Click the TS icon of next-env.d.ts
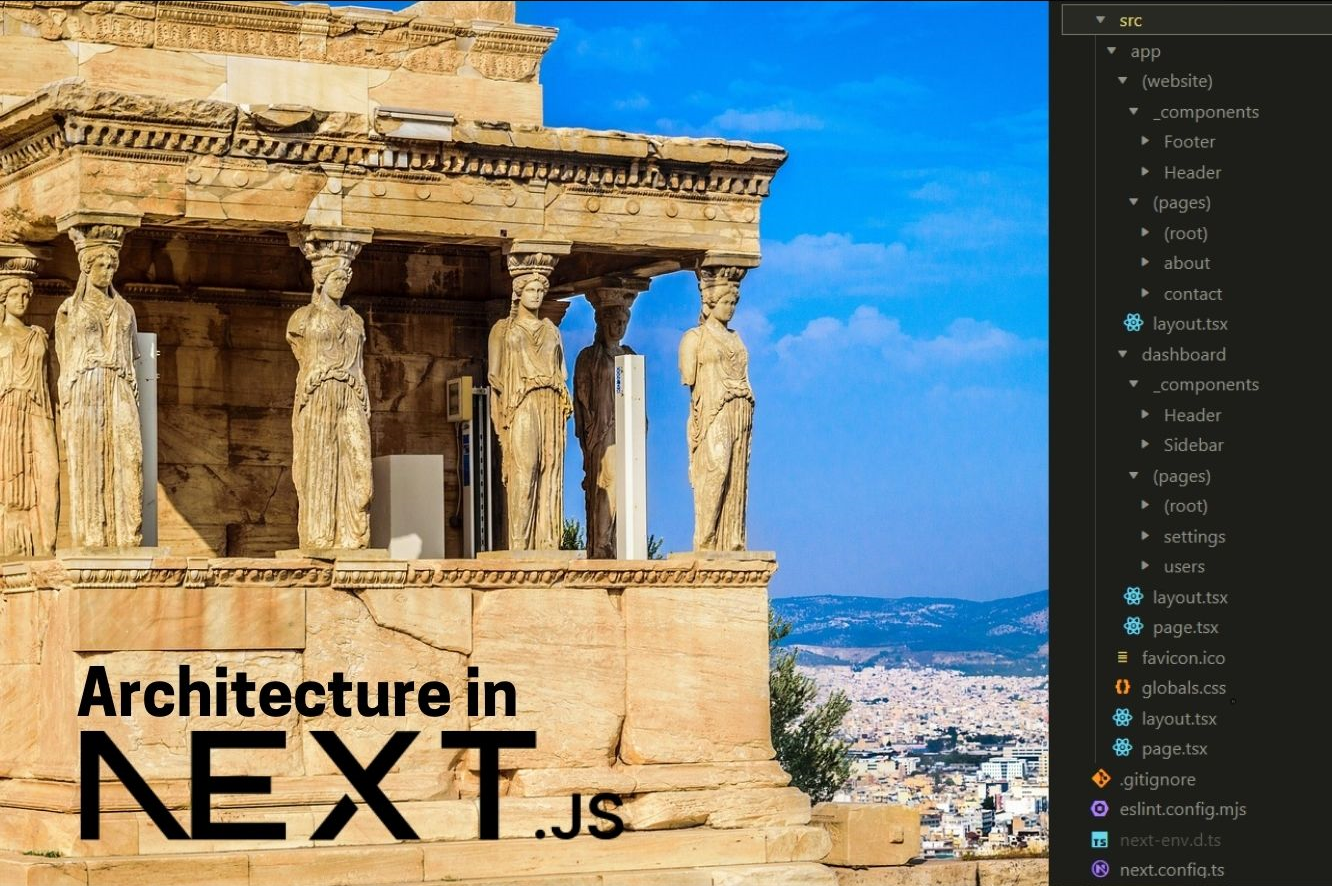Image resolution: width=1332 pixels, height=886 pixels. (x=1100, y=839)
